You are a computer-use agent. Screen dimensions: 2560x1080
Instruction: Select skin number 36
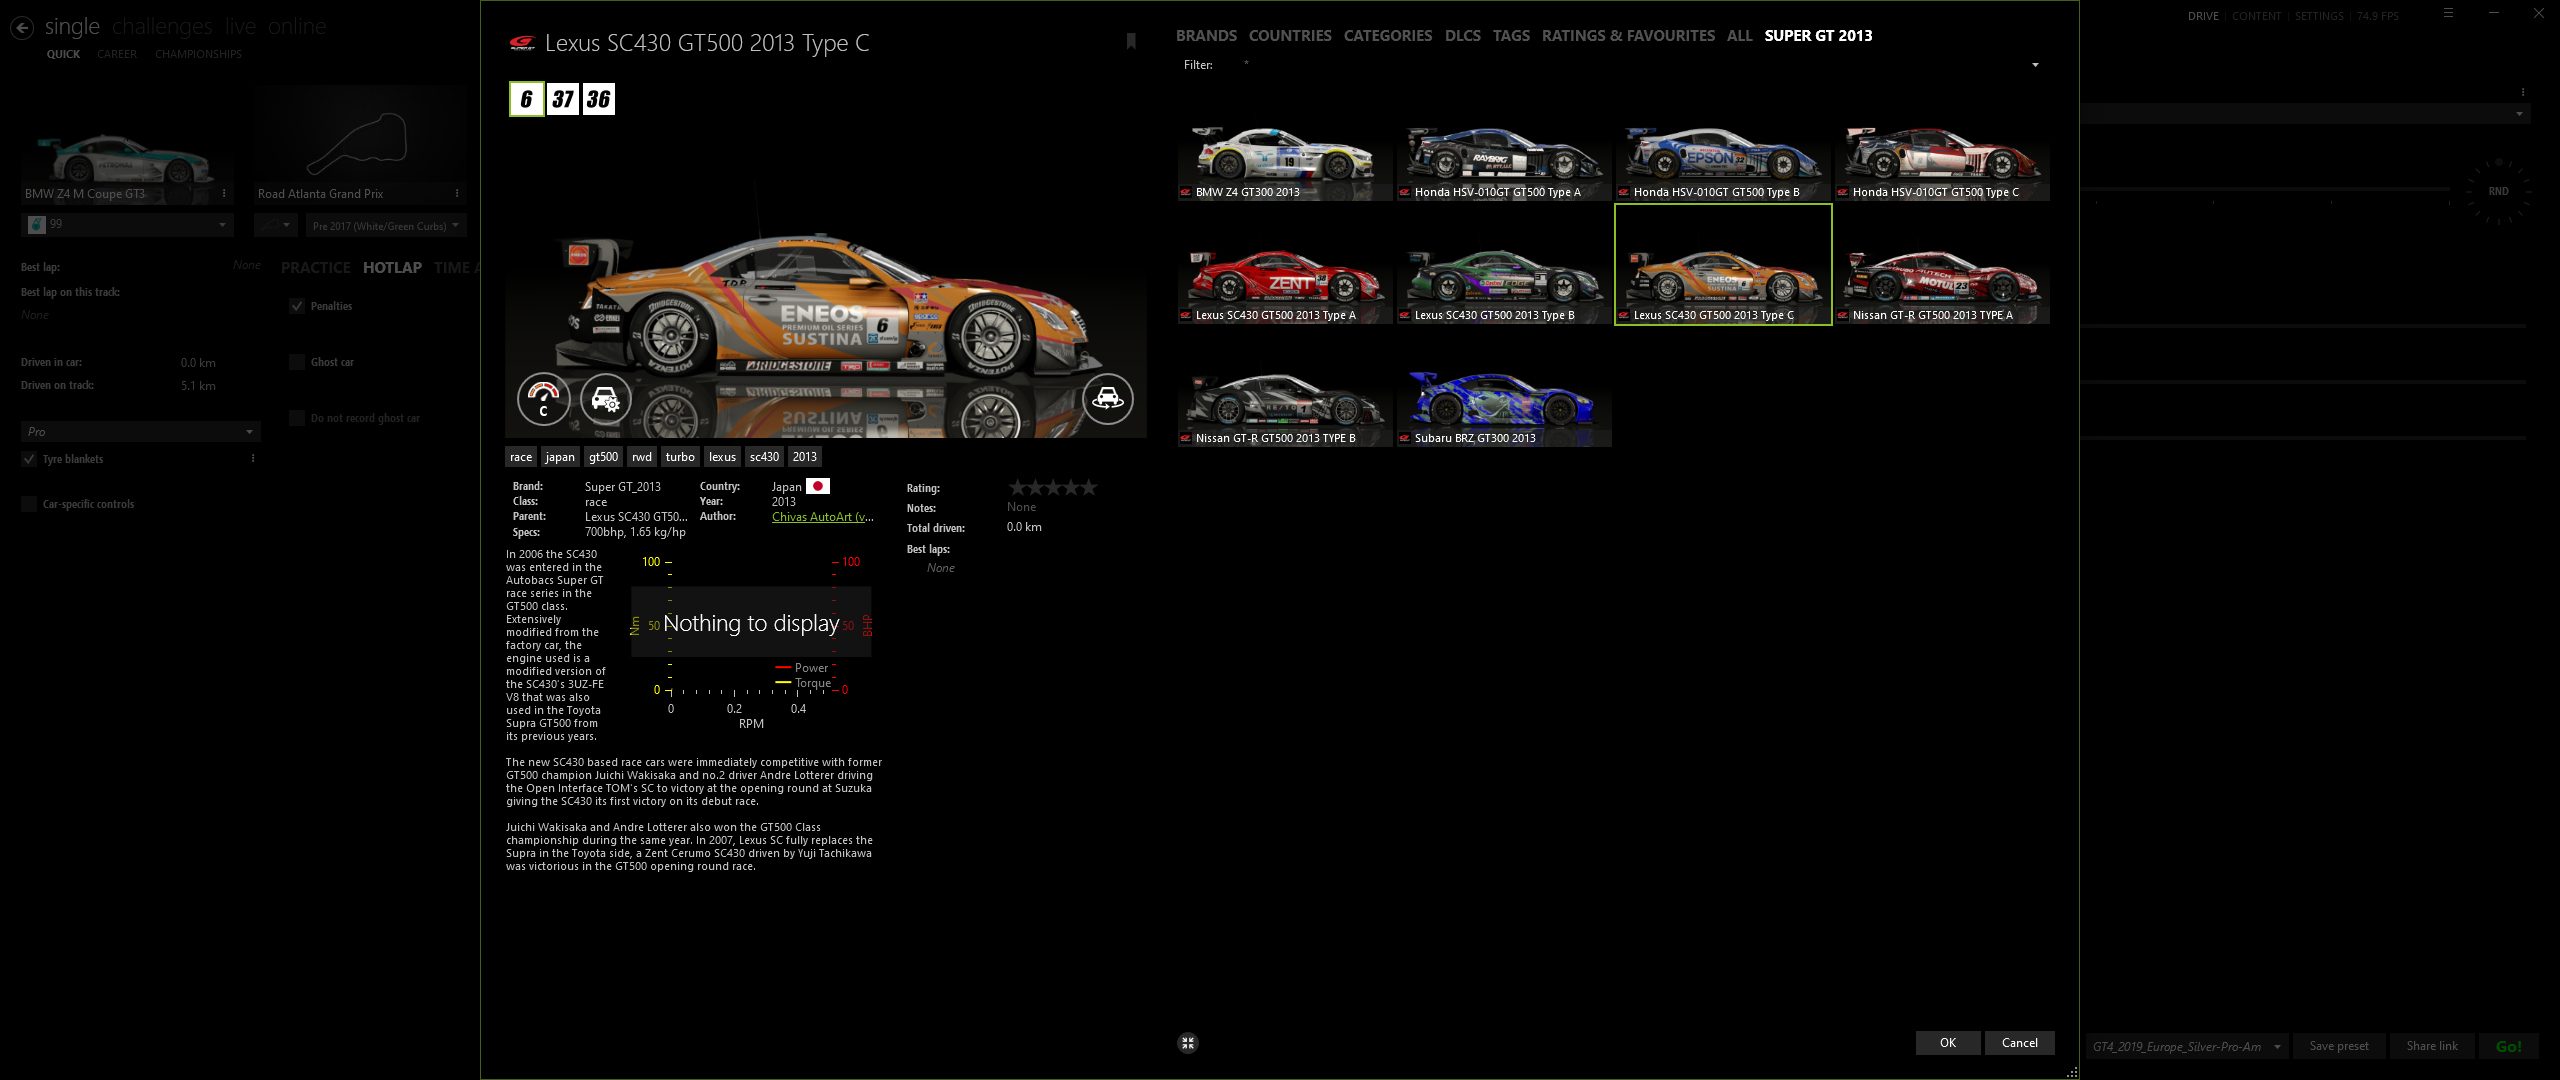(599, 99)
